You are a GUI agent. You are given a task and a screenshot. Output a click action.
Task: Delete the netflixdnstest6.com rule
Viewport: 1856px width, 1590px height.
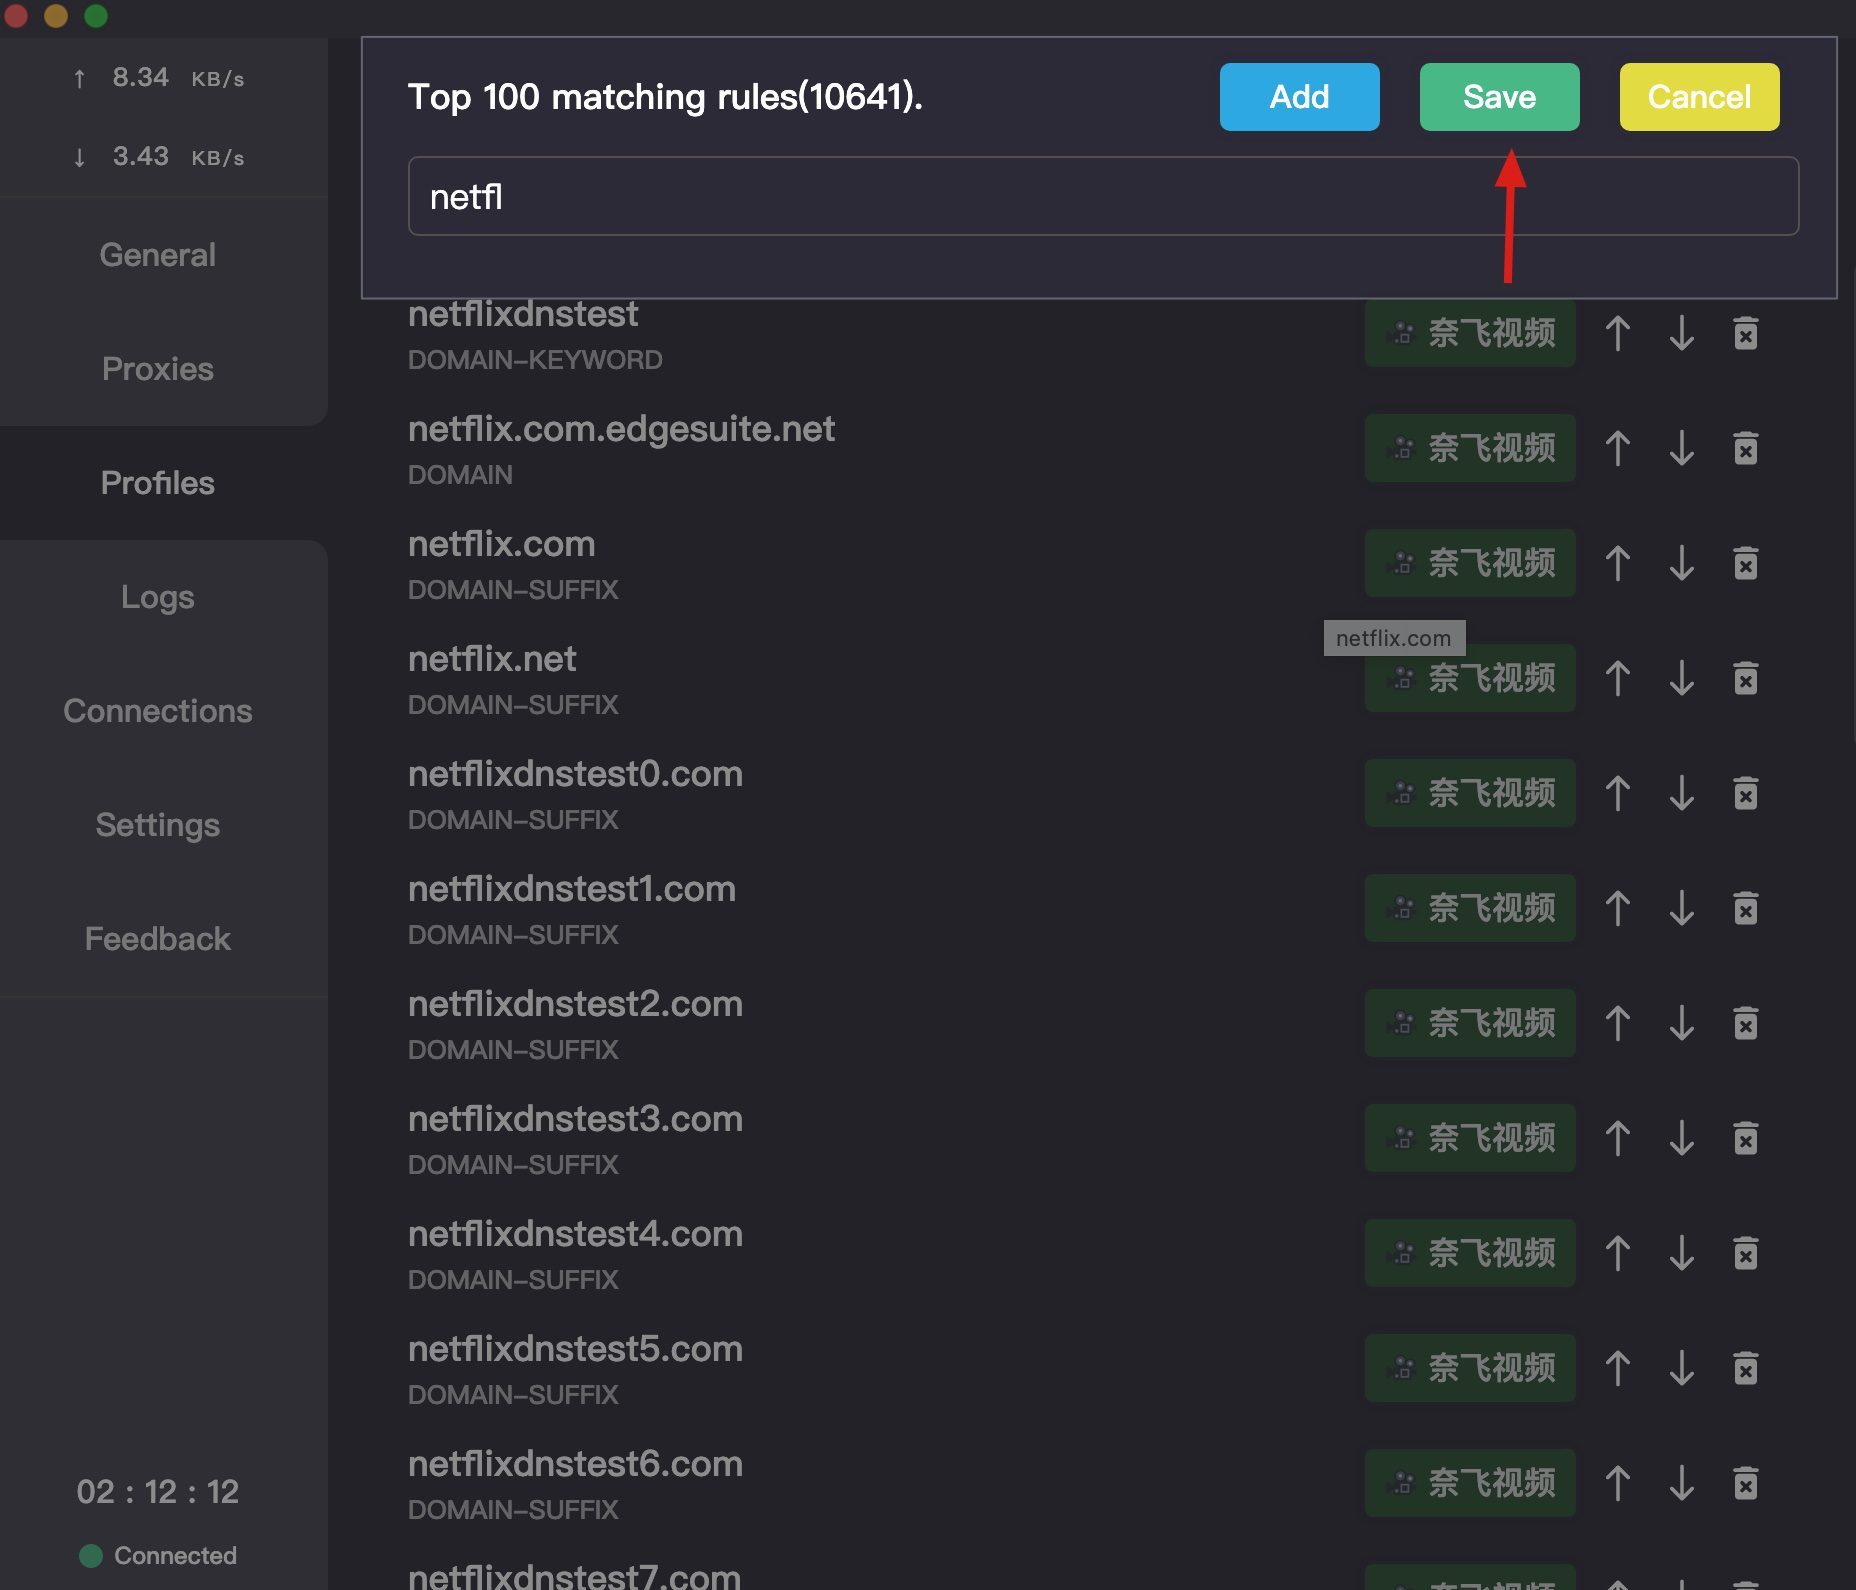(x=1746, y=1483)
